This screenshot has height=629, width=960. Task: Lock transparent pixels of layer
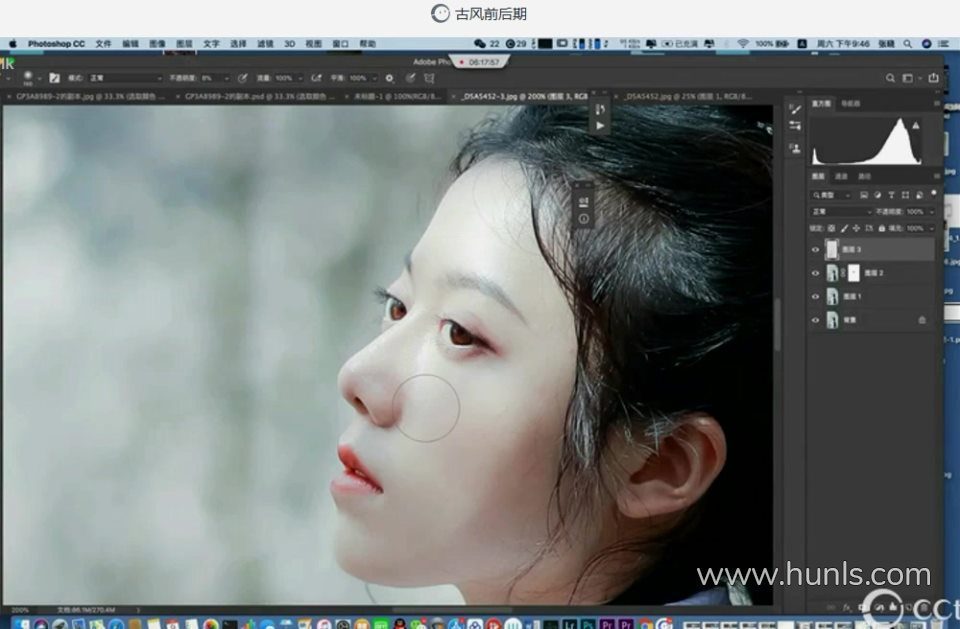tap(831, 228)
